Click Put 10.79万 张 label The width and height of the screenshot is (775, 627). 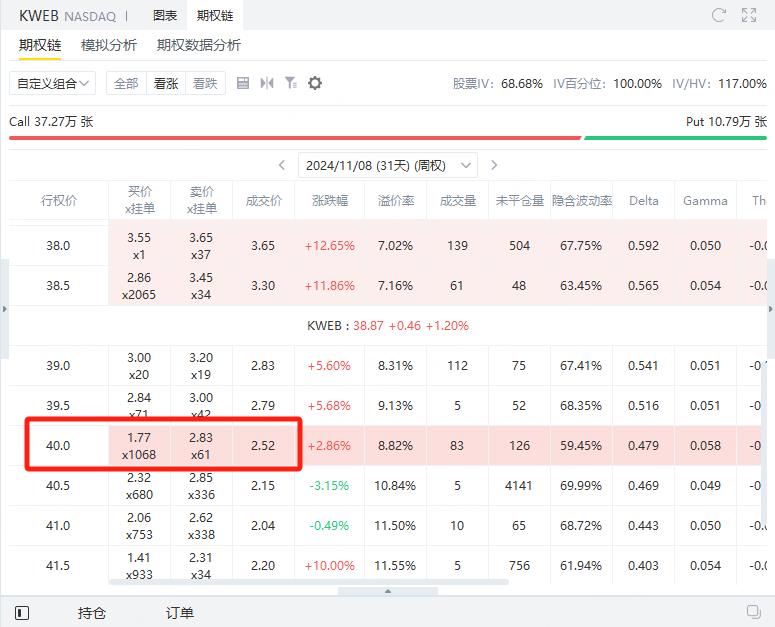tap(727, 122)
